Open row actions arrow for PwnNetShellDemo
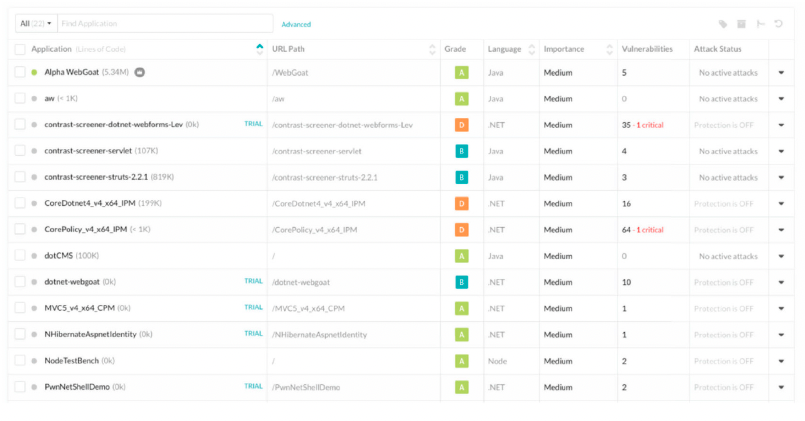 [x=782, y=386]
